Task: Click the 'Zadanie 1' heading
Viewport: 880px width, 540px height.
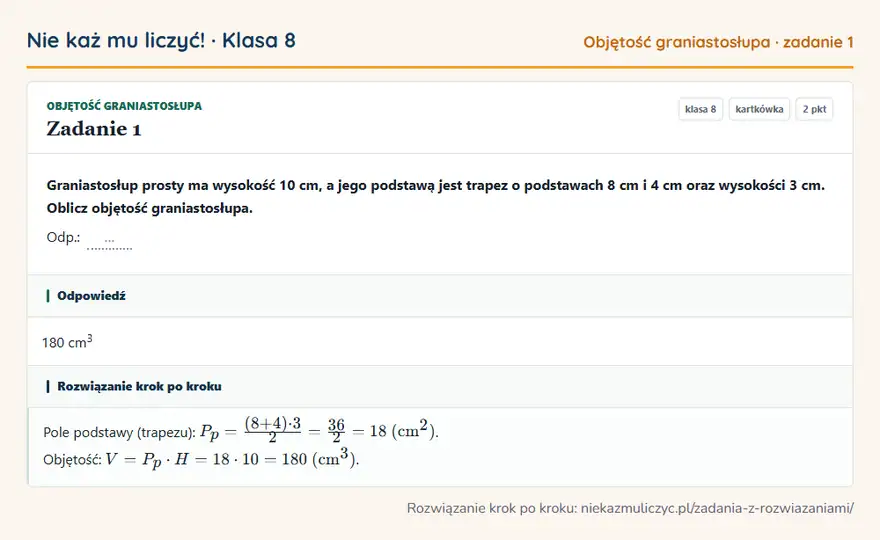Action: click(x=94, y=129)
